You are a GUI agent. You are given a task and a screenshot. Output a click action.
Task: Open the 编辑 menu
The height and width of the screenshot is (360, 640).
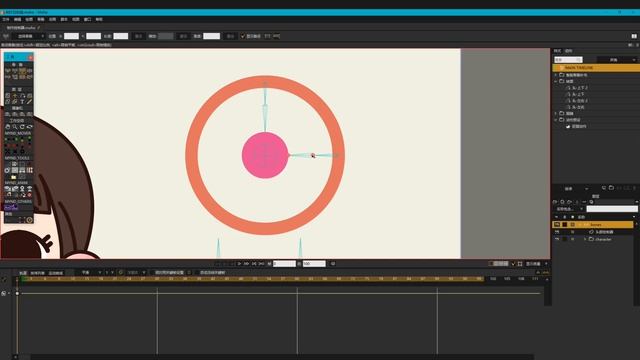tap(18, 19)
